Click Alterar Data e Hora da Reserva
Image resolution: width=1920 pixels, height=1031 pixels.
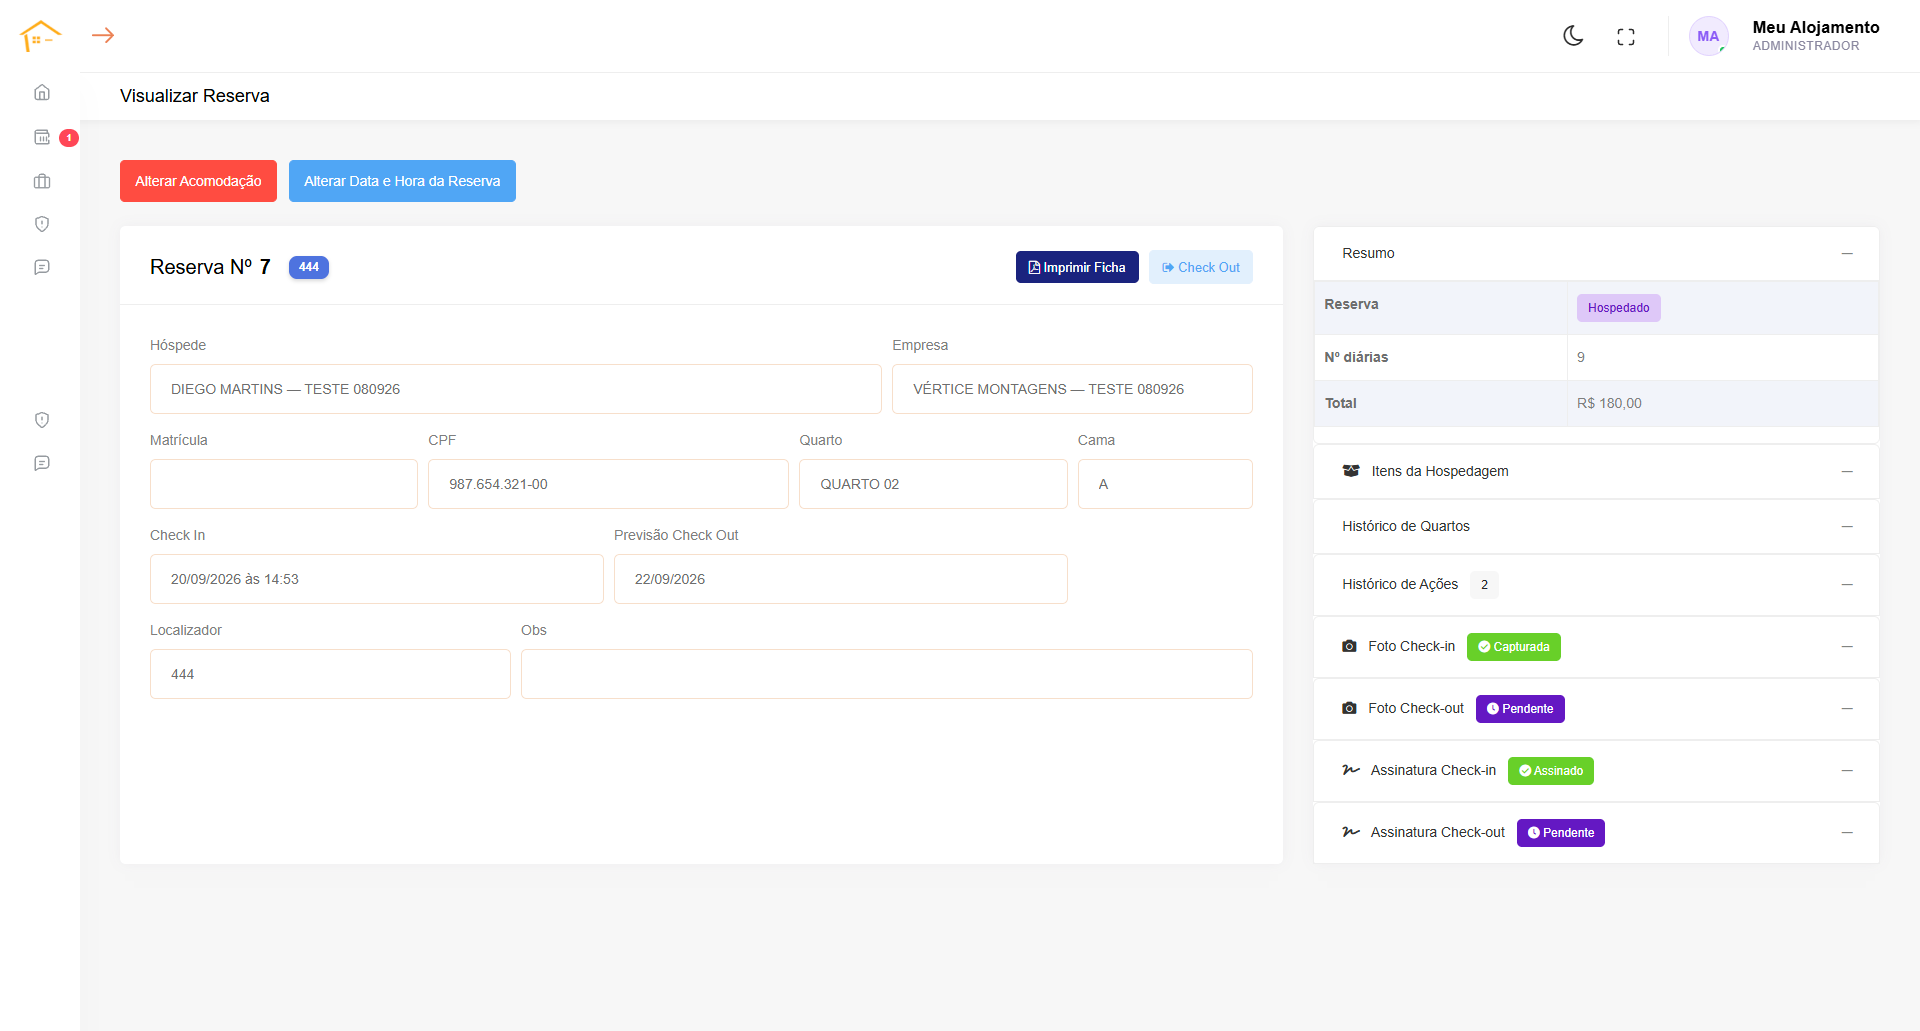[x=402, y=181]
